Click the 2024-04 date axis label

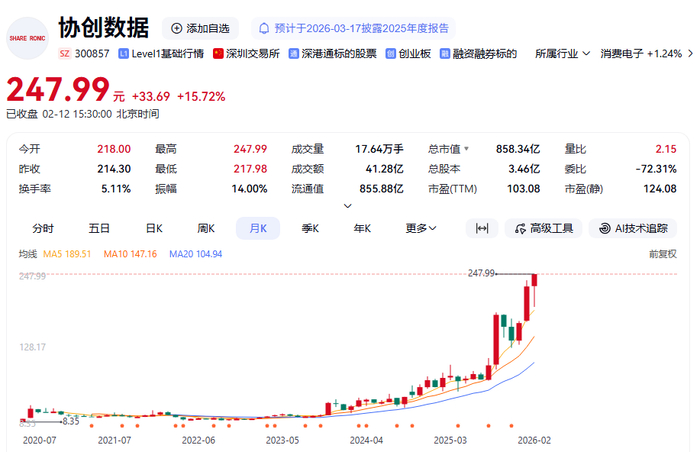(x=366, y=440)
